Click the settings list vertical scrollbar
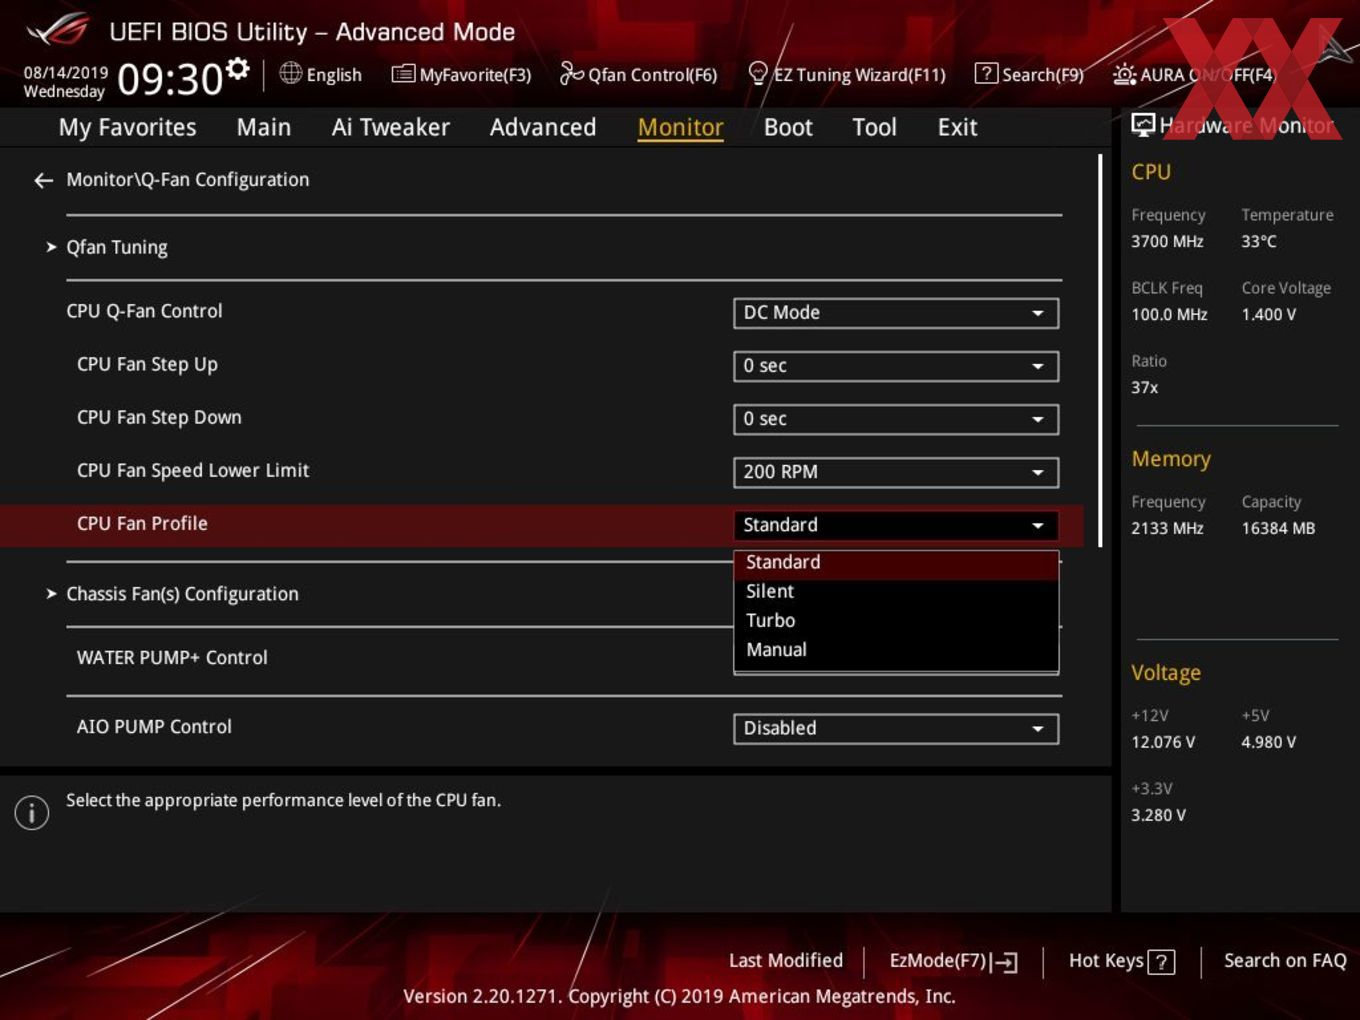This screenshot has height=1020, width=1360. pyautogui.click(x=1100, y=350)
